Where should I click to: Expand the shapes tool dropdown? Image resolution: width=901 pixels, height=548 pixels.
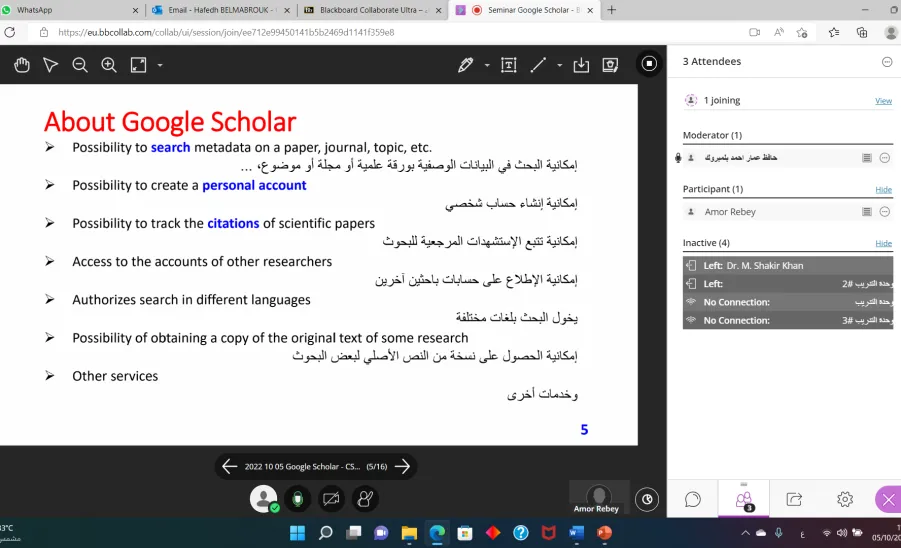[559, 65]
